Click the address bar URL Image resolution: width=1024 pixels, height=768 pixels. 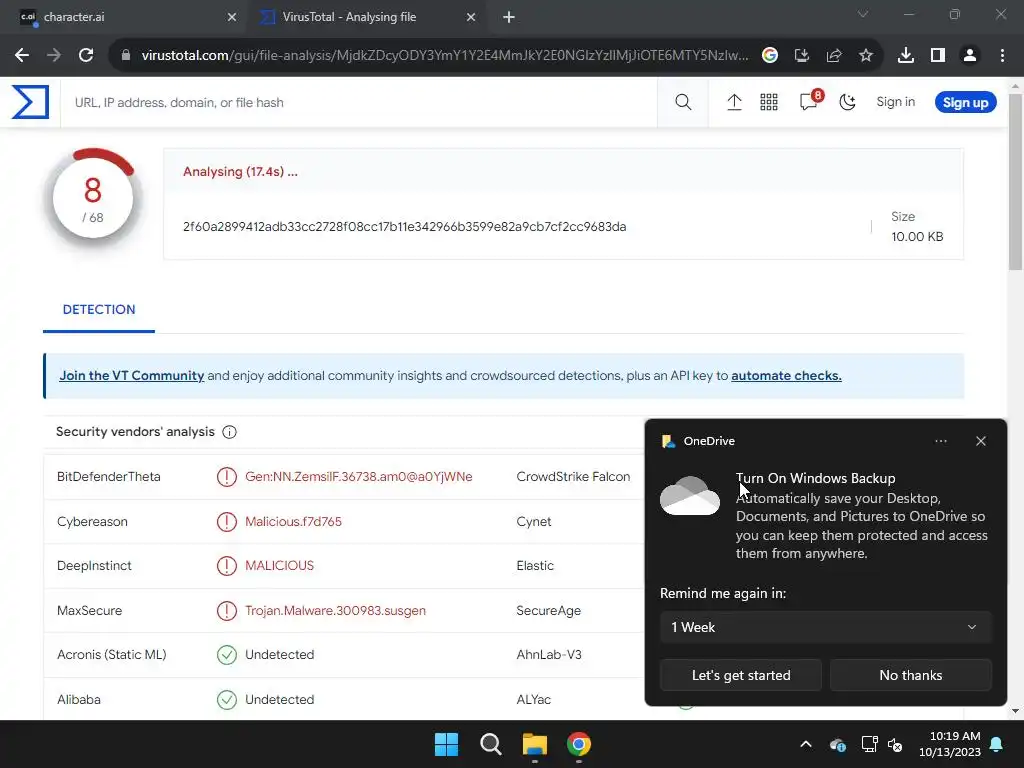445,56
